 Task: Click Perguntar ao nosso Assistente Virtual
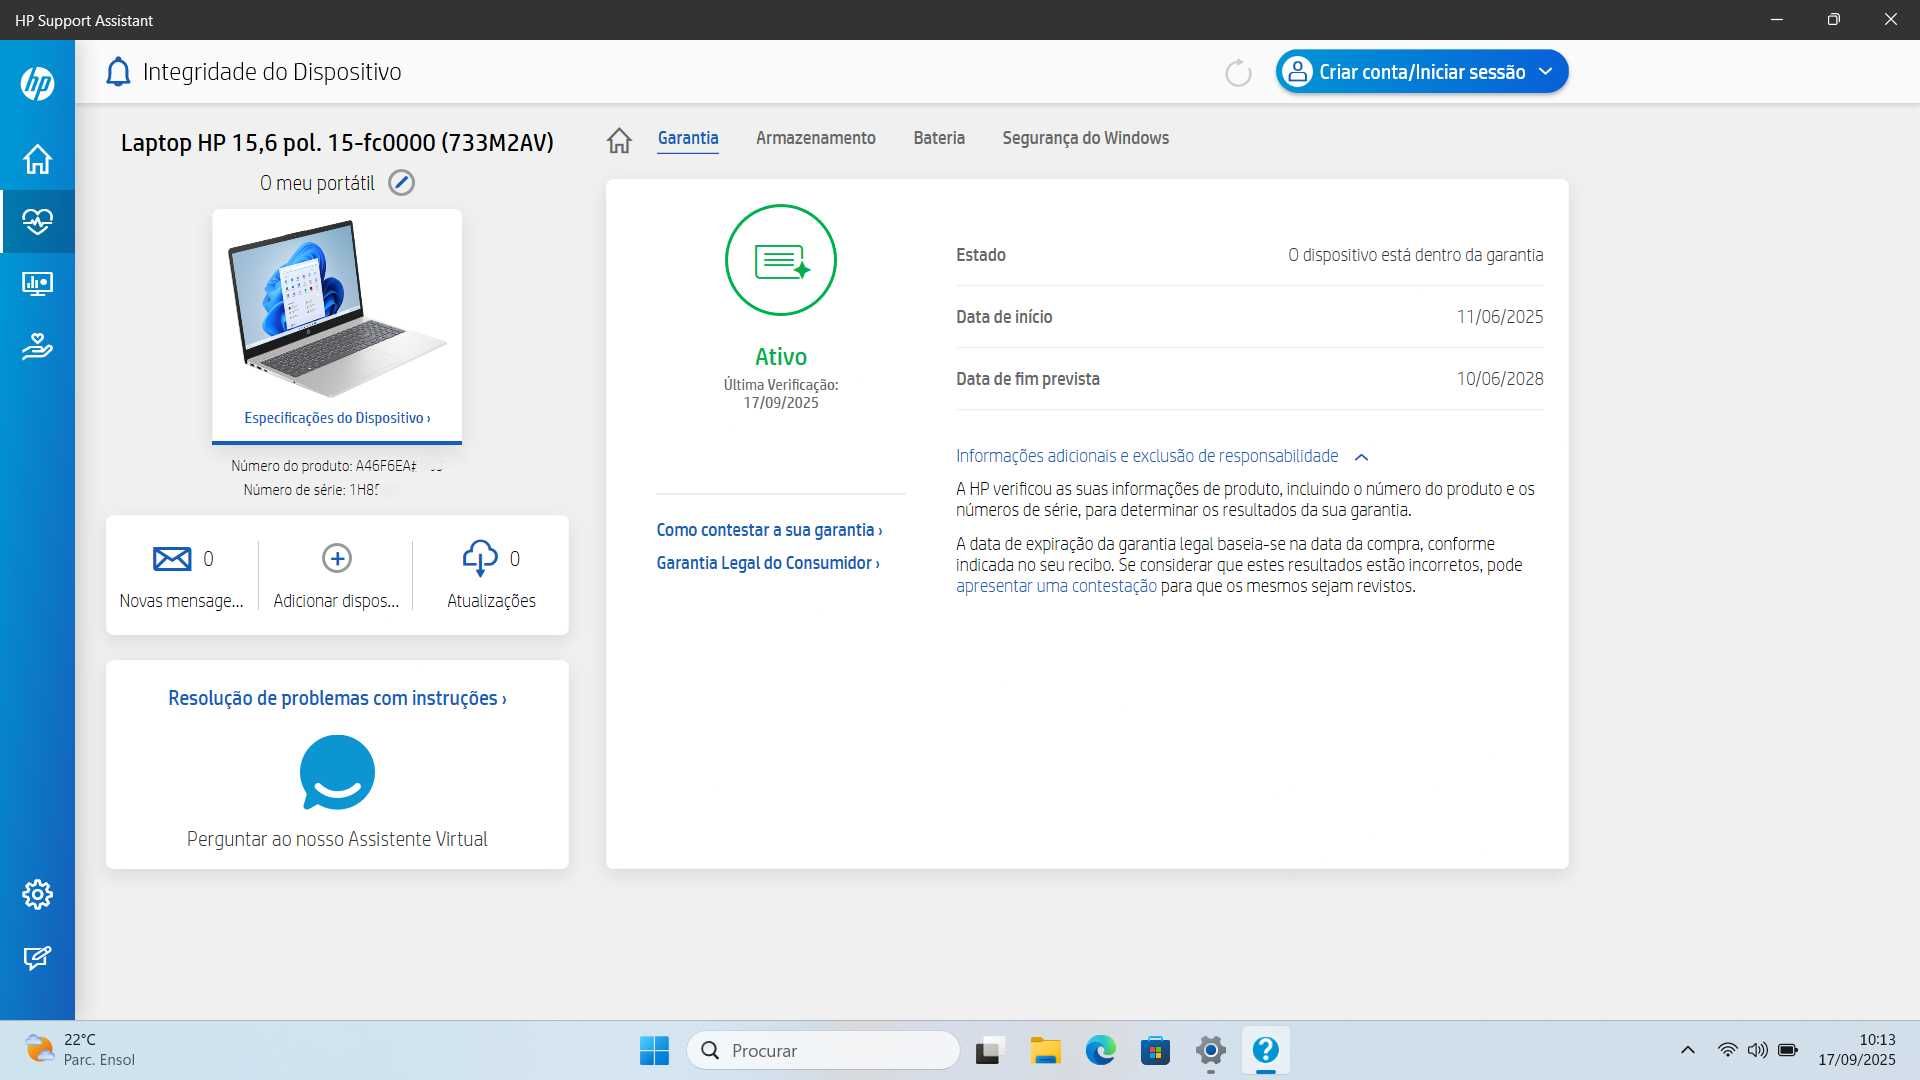[x=337, y=839]
